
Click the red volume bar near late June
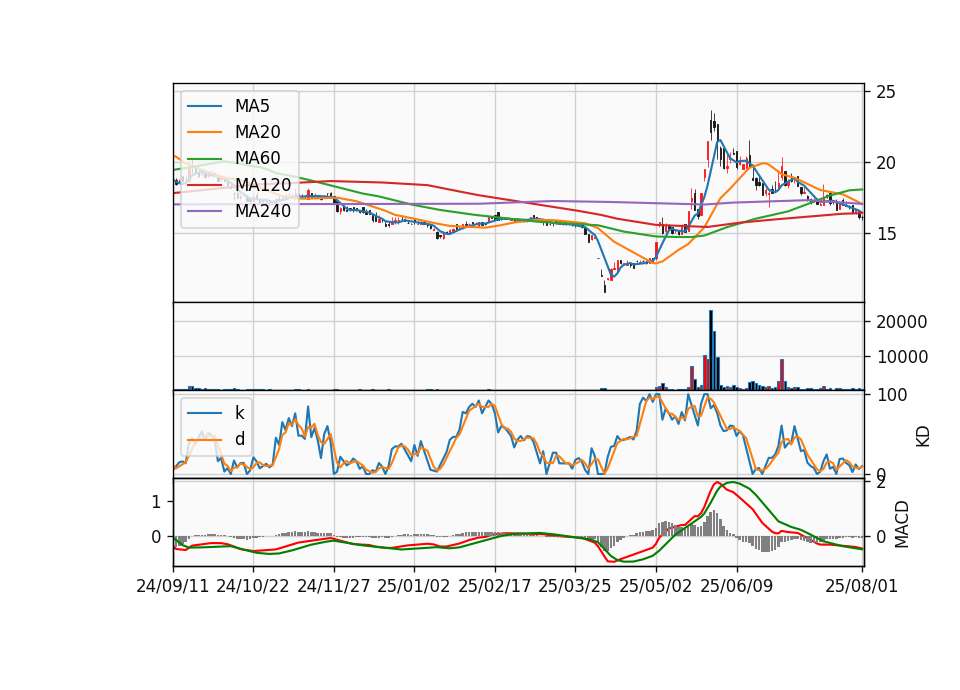(782, 375)
